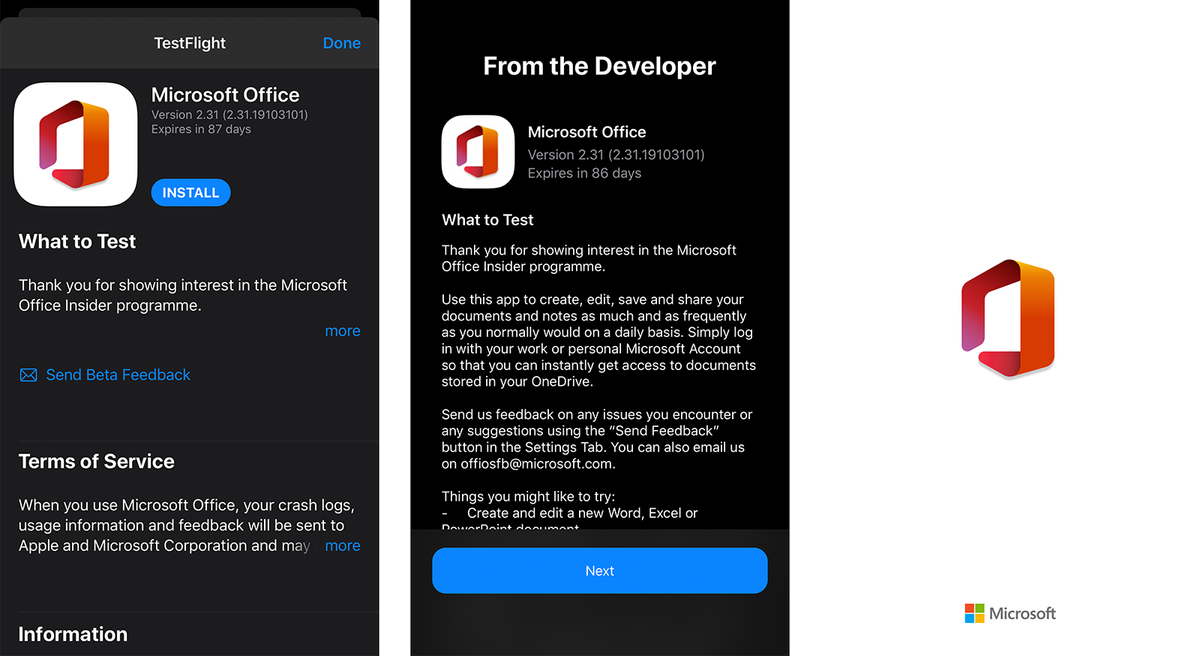Expand What to Test with the more link

pyautogui.click(x=342, y=330)
